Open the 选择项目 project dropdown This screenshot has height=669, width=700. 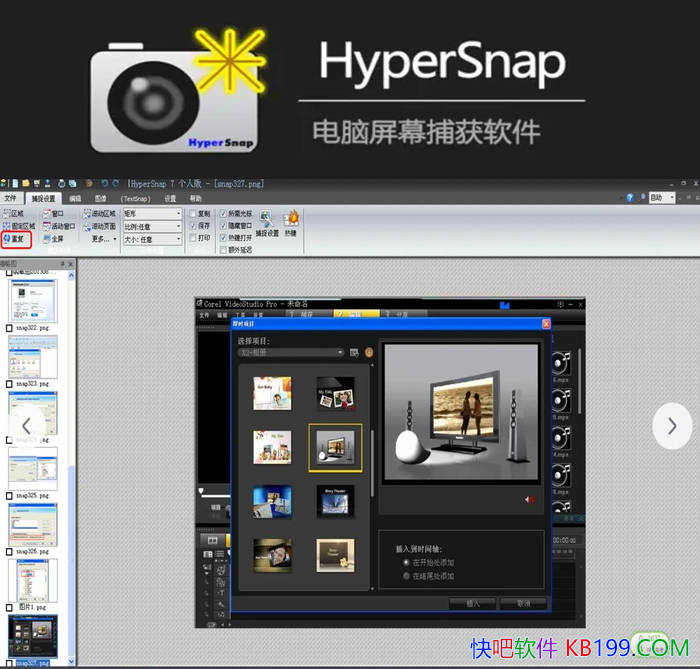point(291,353)
